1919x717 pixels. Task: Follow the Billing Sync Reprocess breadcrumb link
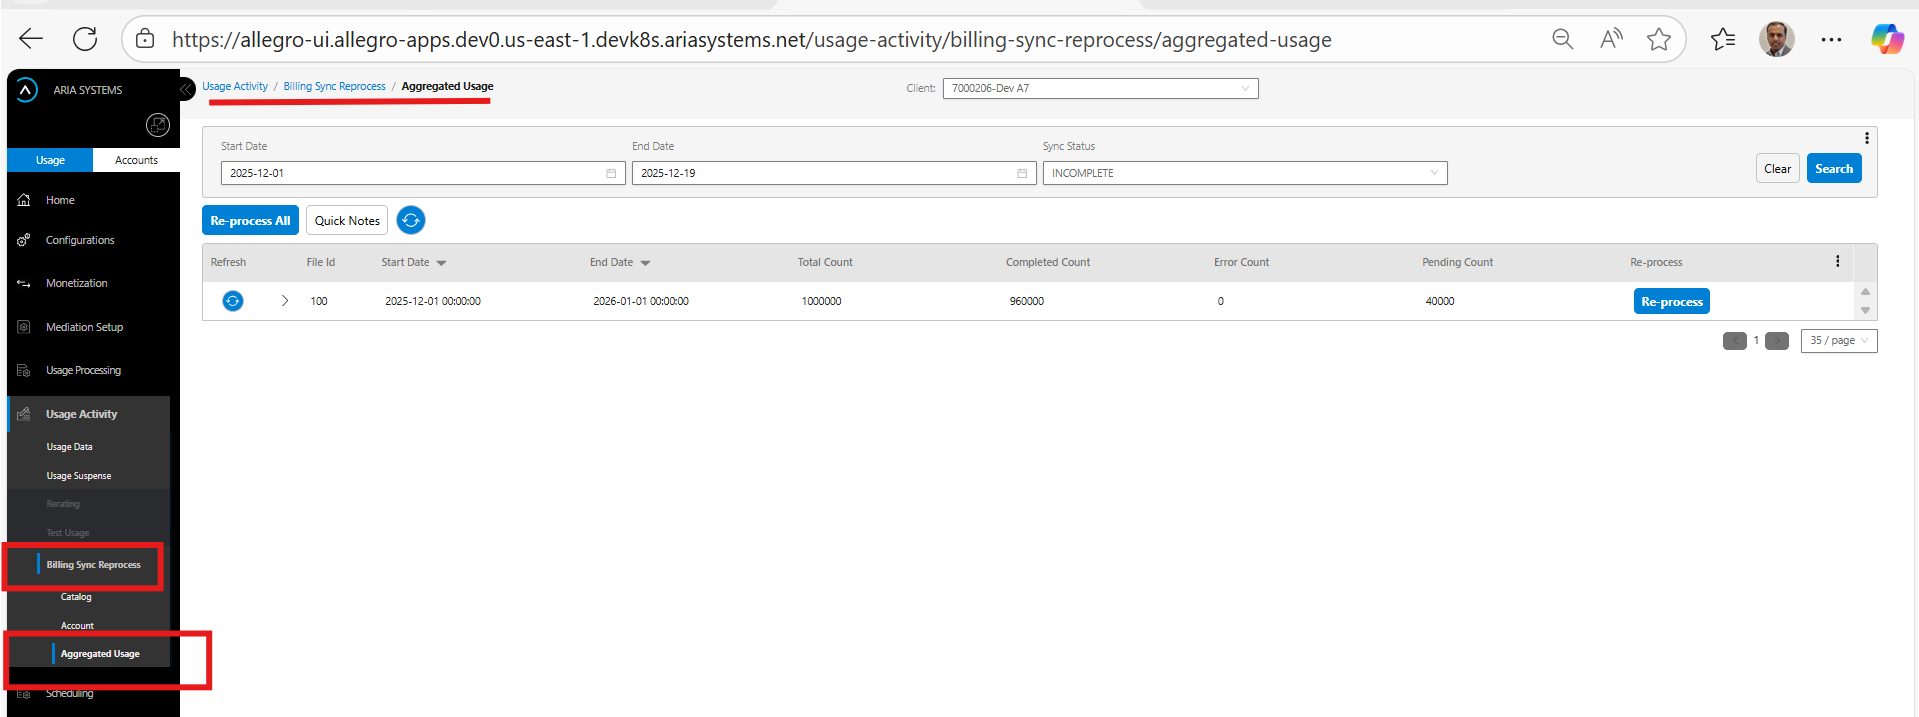334,86
